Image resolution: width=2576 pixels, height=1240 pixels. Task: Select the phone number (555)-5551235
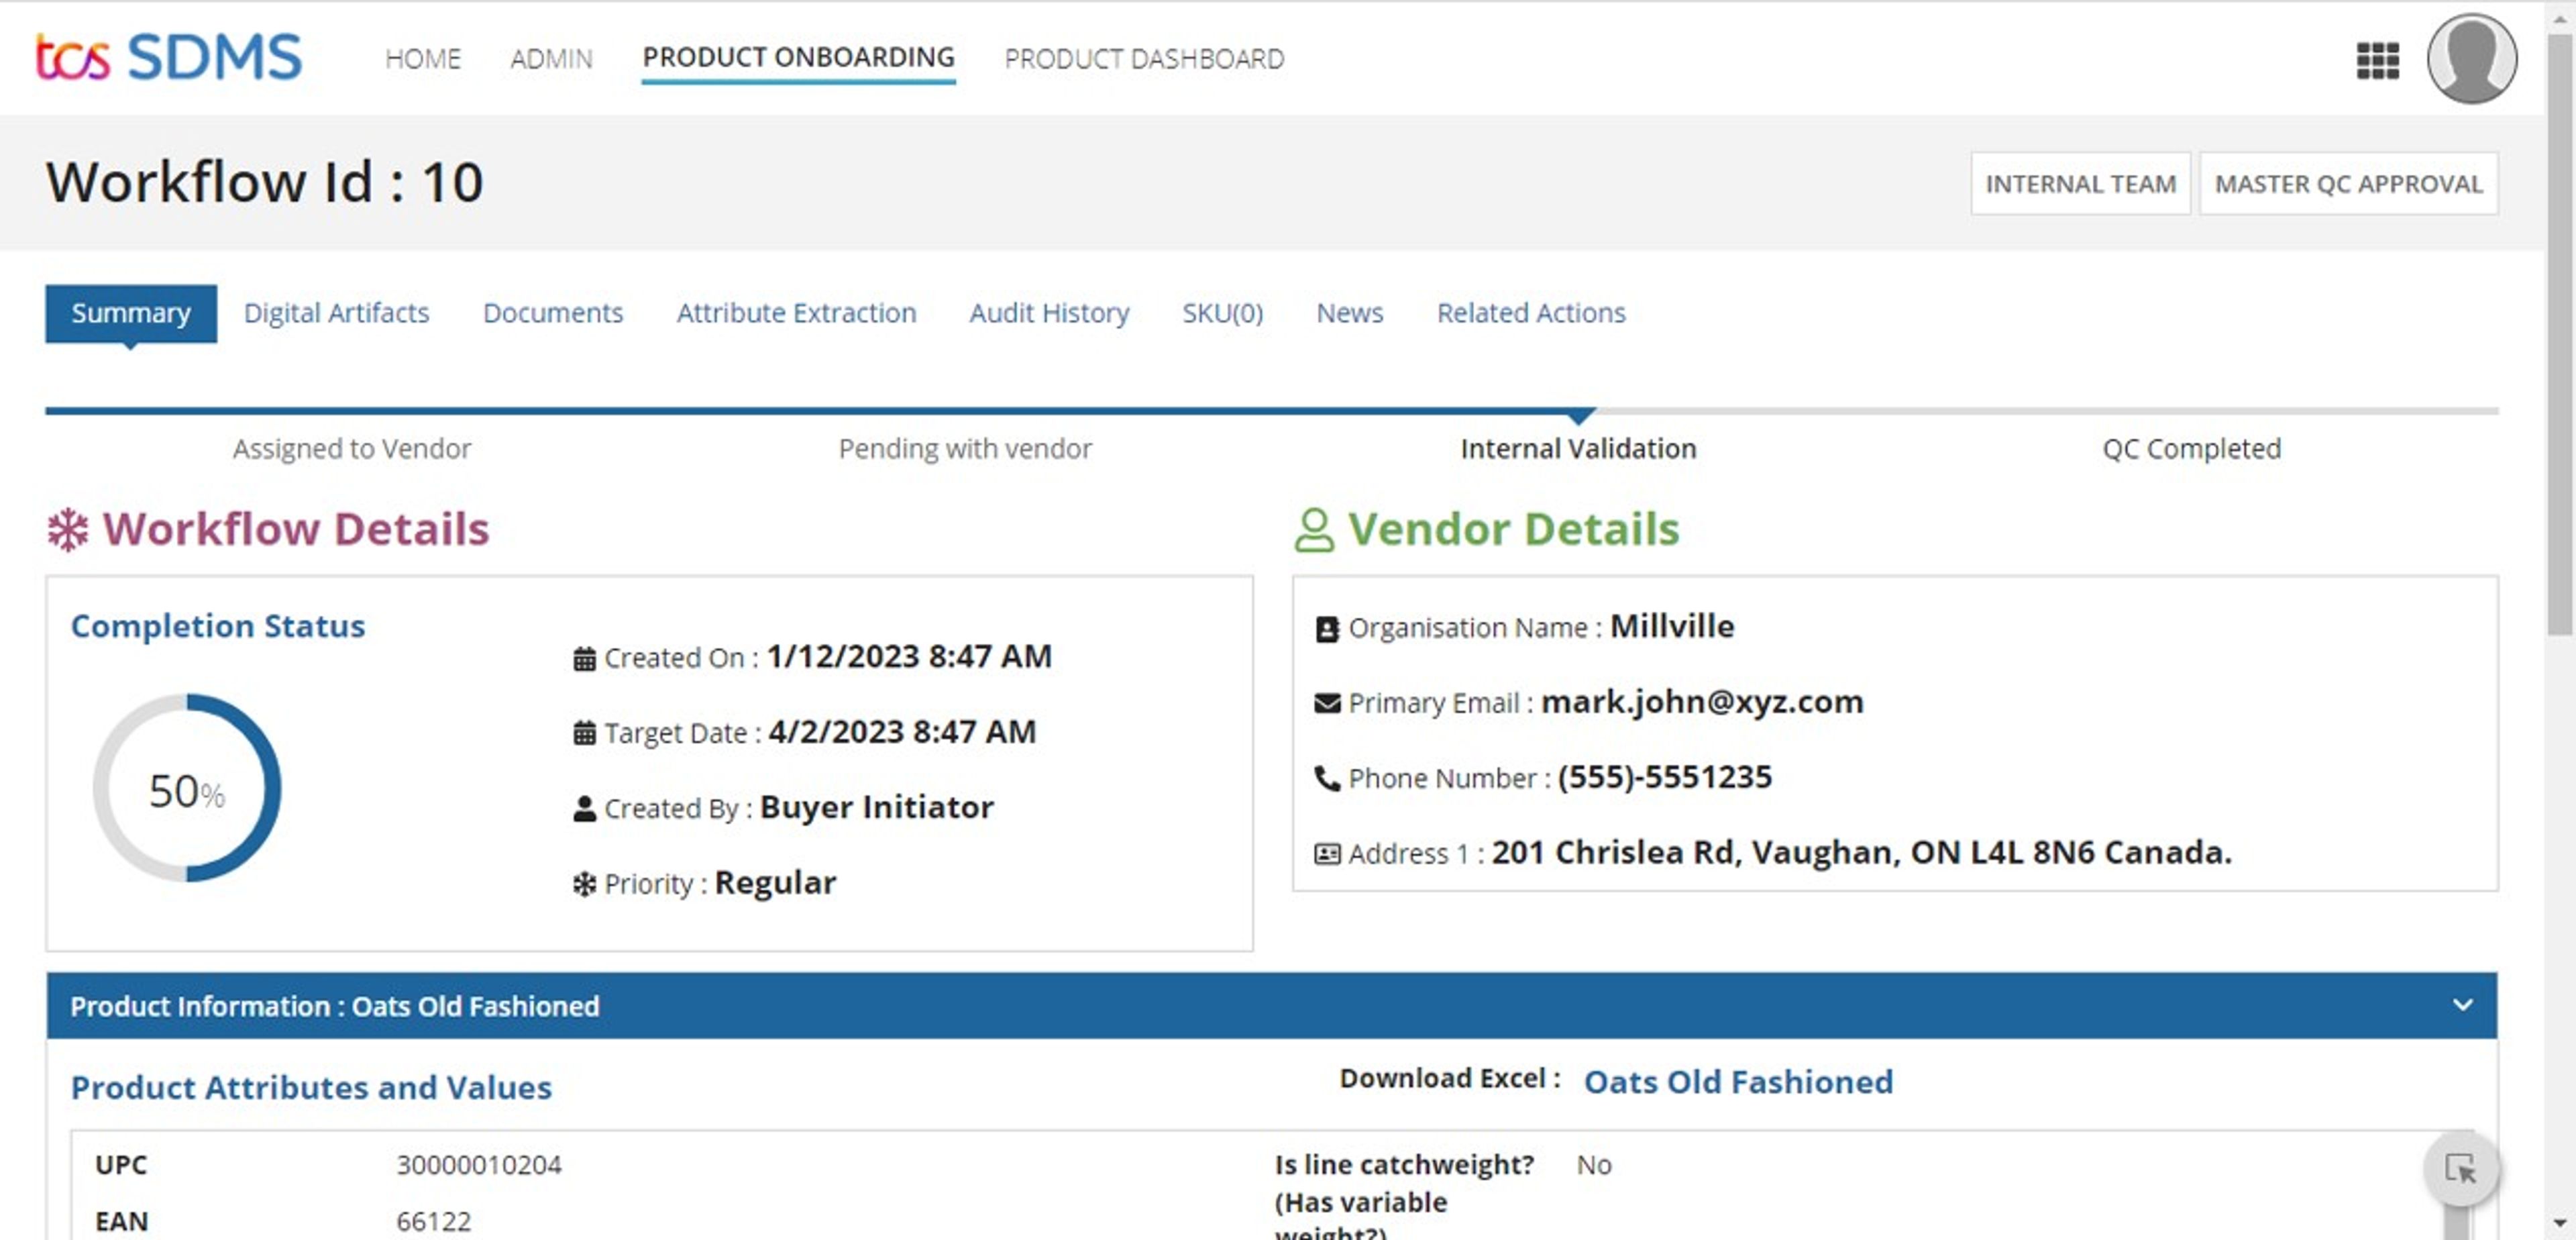1664,777
